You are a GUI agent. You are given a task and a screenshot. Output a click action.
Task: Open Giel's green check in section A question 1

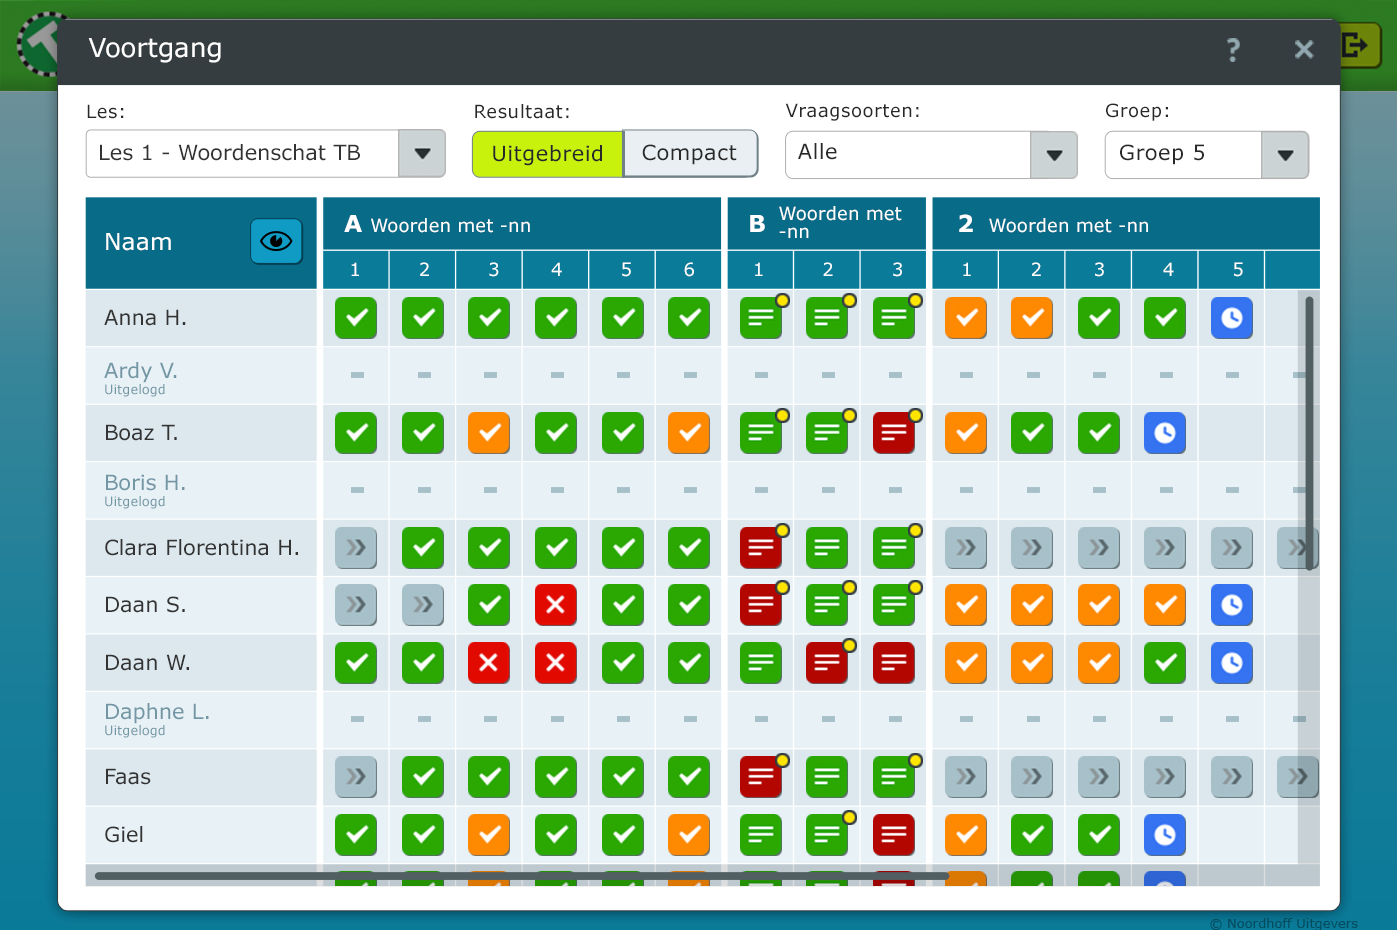pos(356,835)
